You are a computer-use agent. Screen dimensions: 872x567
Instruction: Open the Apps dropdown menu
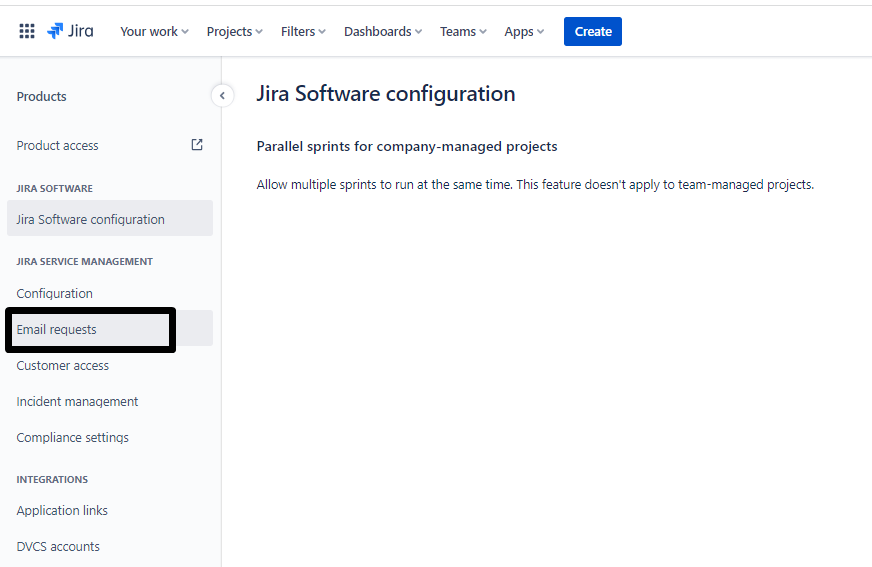pyautogui.click(x=524, y=32)
